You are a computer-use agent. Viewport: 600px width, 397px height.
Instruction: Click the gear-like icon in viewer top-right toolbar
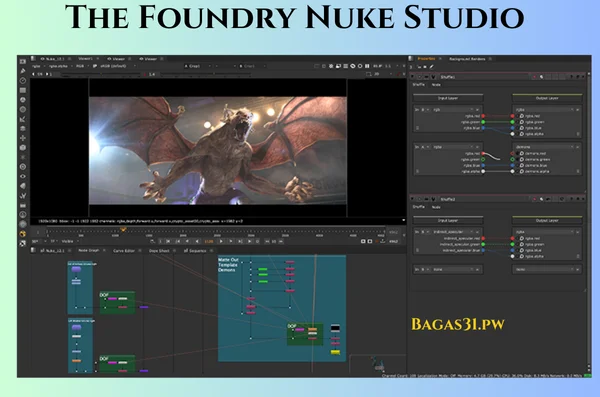point(331,66)
